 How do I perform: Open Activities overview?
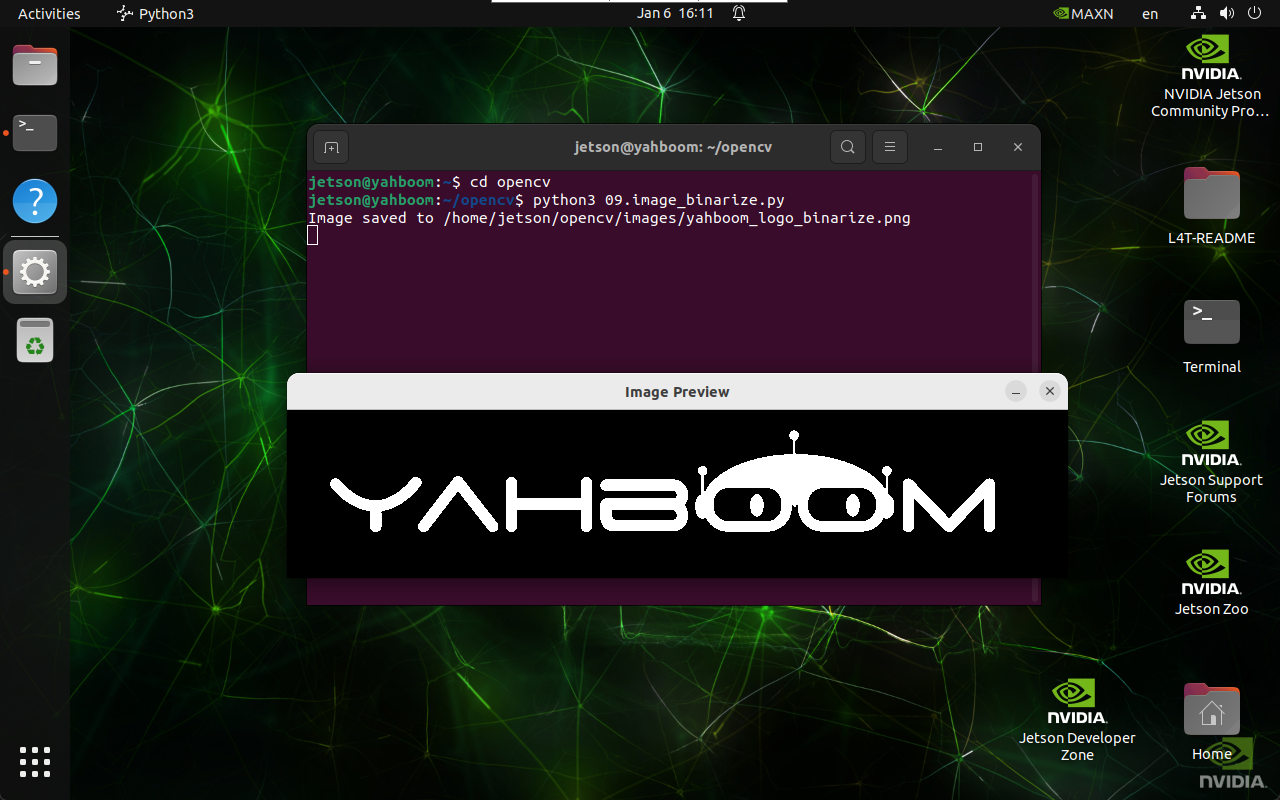[49, 14]
